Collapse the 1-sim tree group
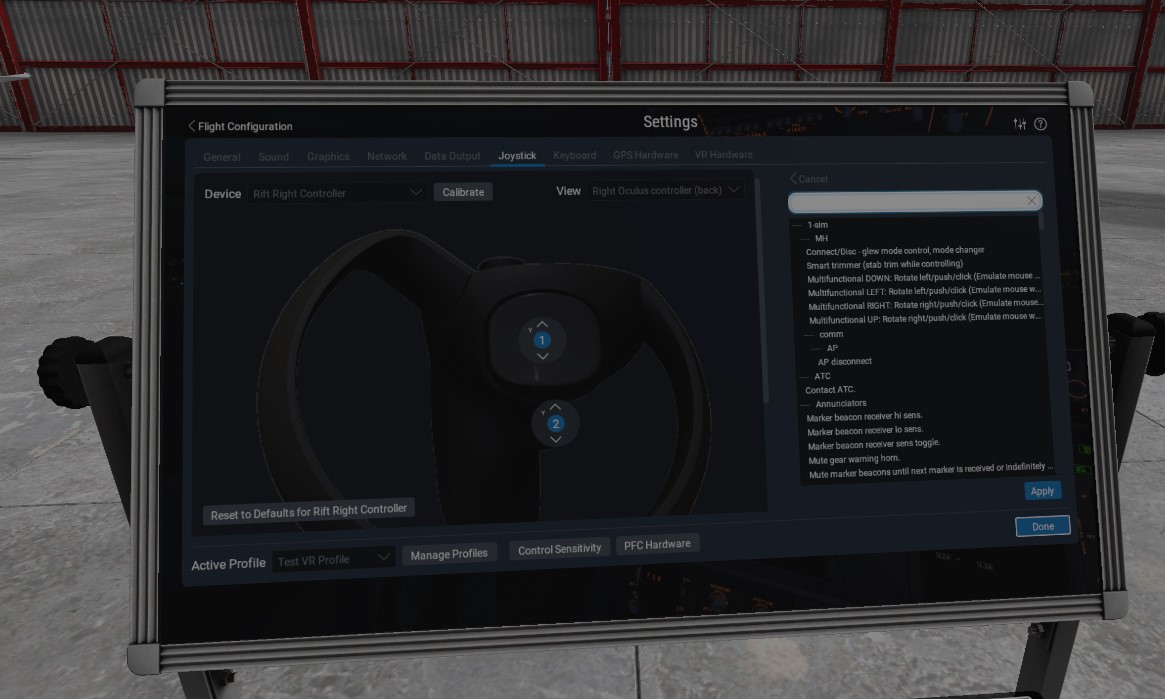 click(797, 224)
